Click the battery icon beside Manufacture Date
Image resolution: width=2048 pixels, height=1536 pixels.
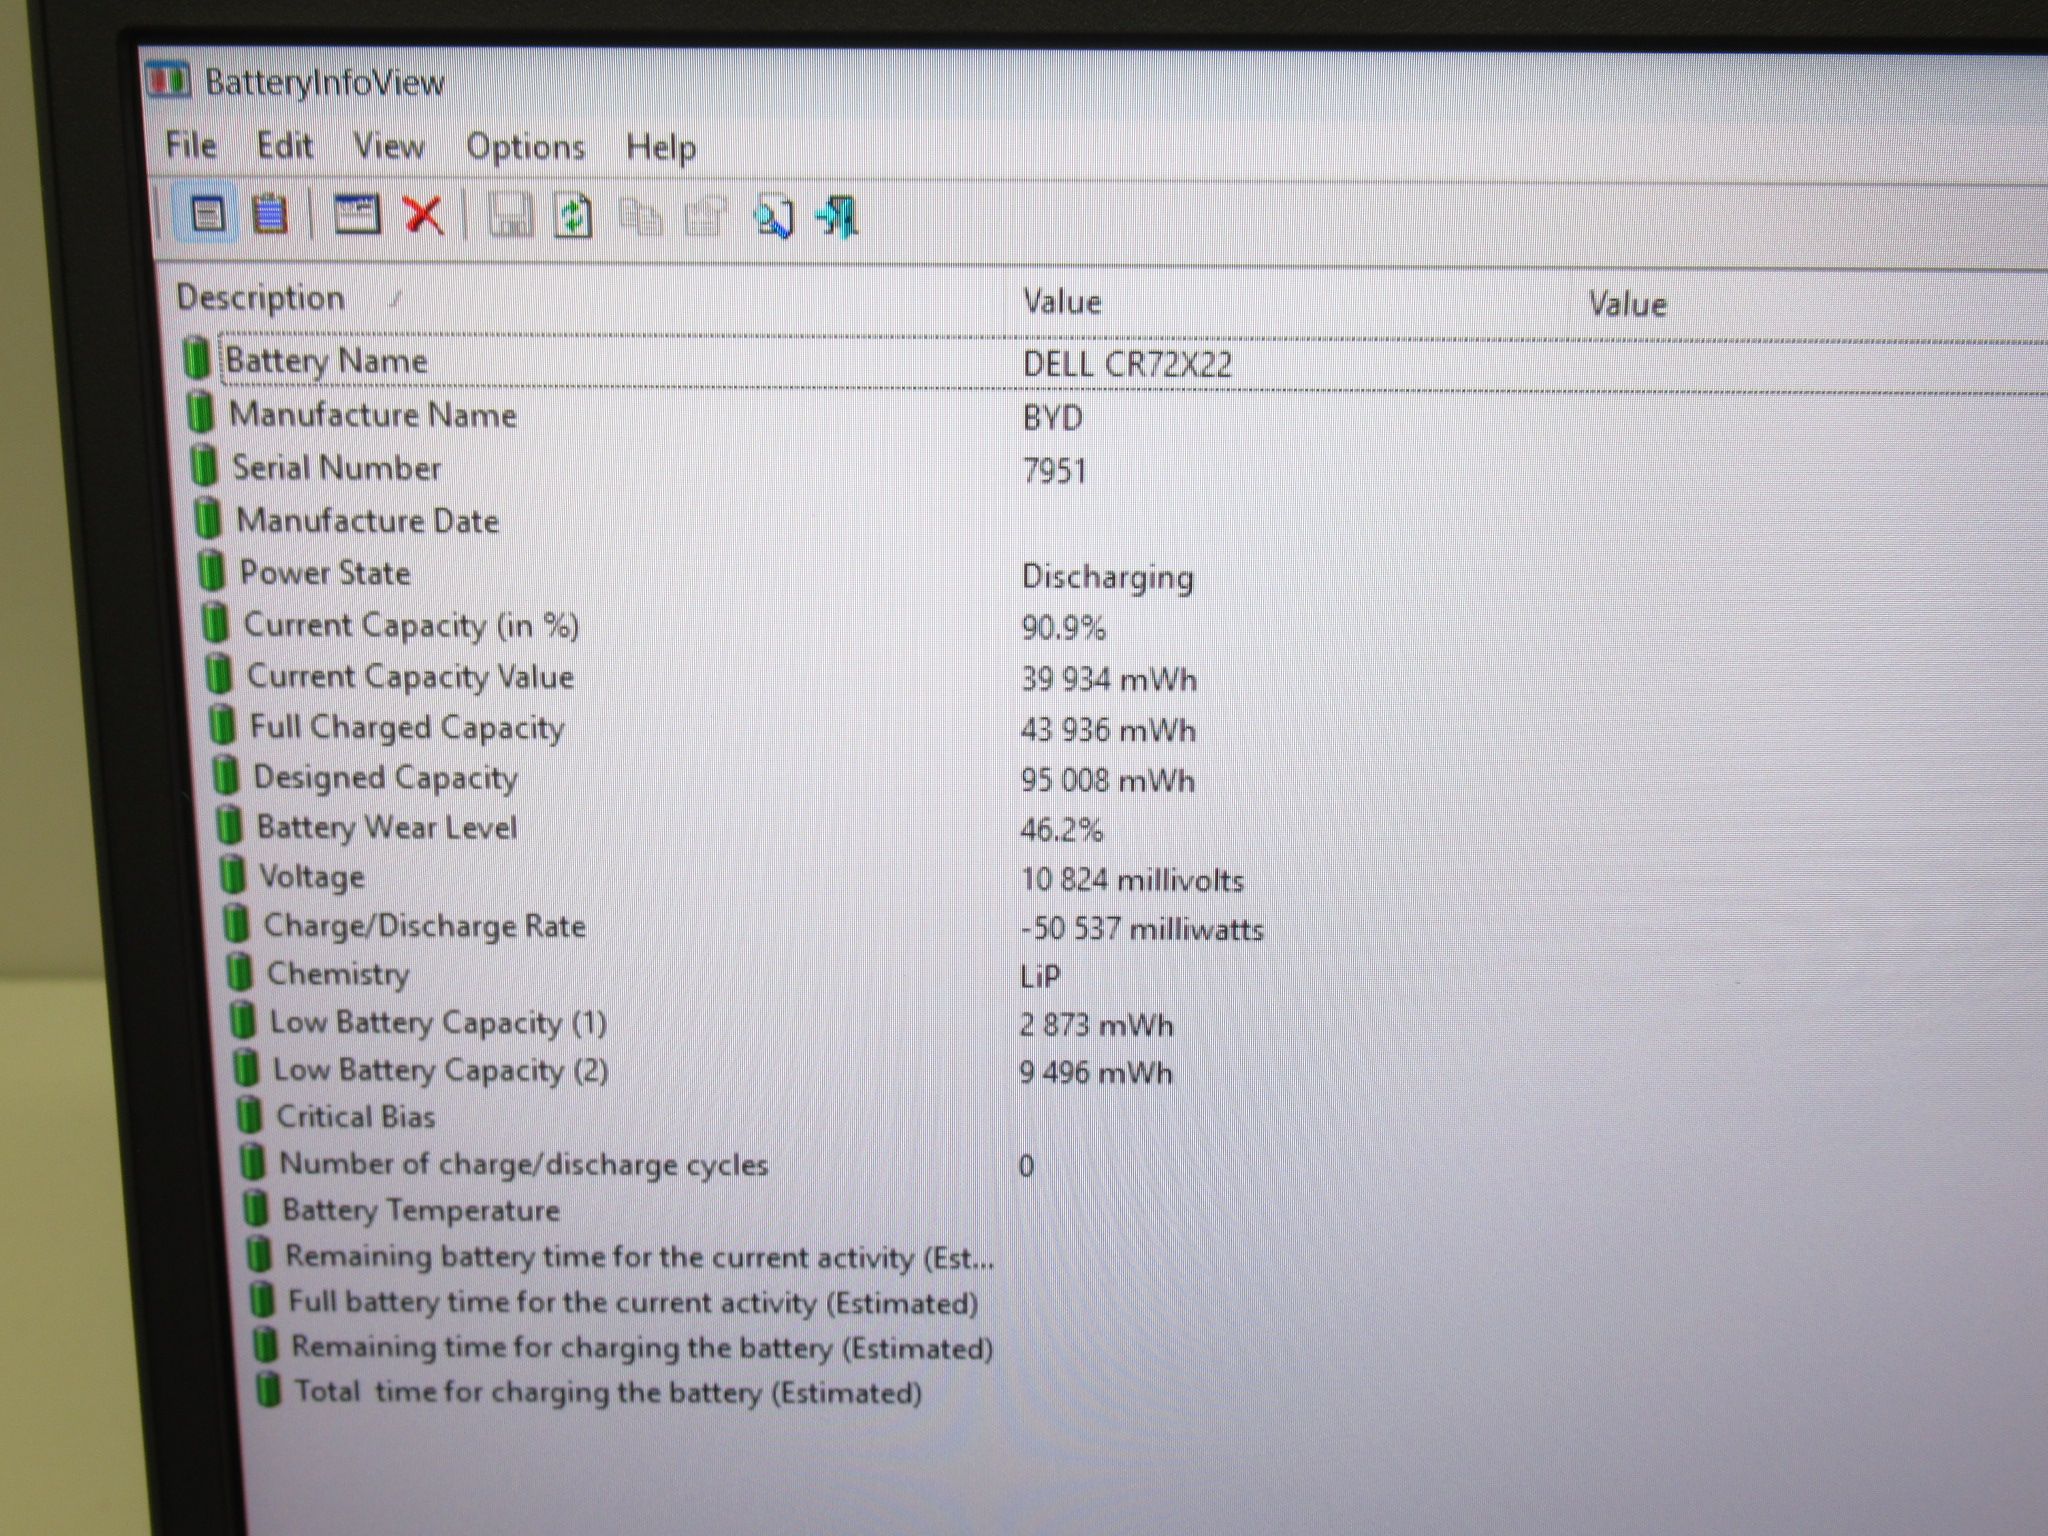click(x=207, y=519)
